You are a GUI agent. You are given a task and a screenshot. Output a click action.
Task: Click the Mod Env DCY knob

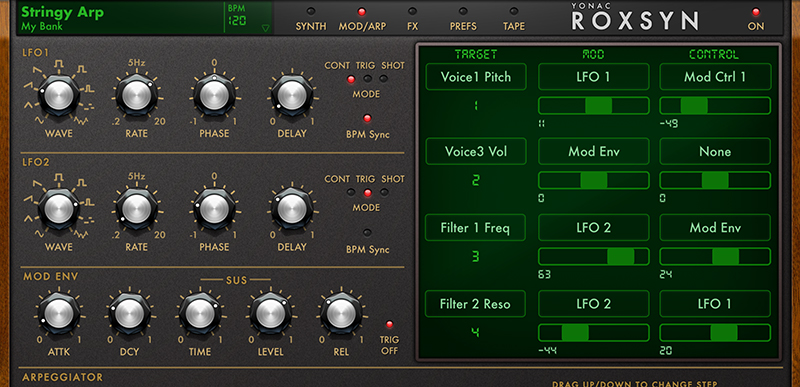click(129, 313)
